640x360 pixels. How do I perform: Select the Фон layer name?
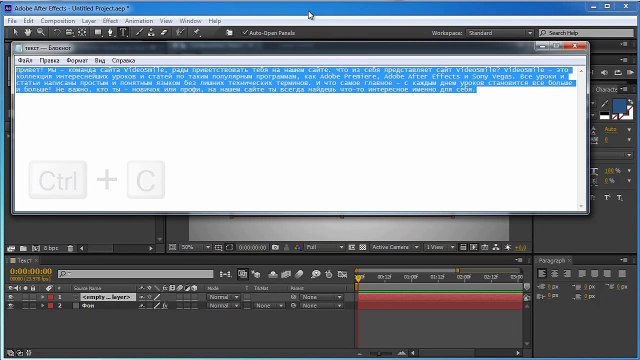click(x=88, y=306)
